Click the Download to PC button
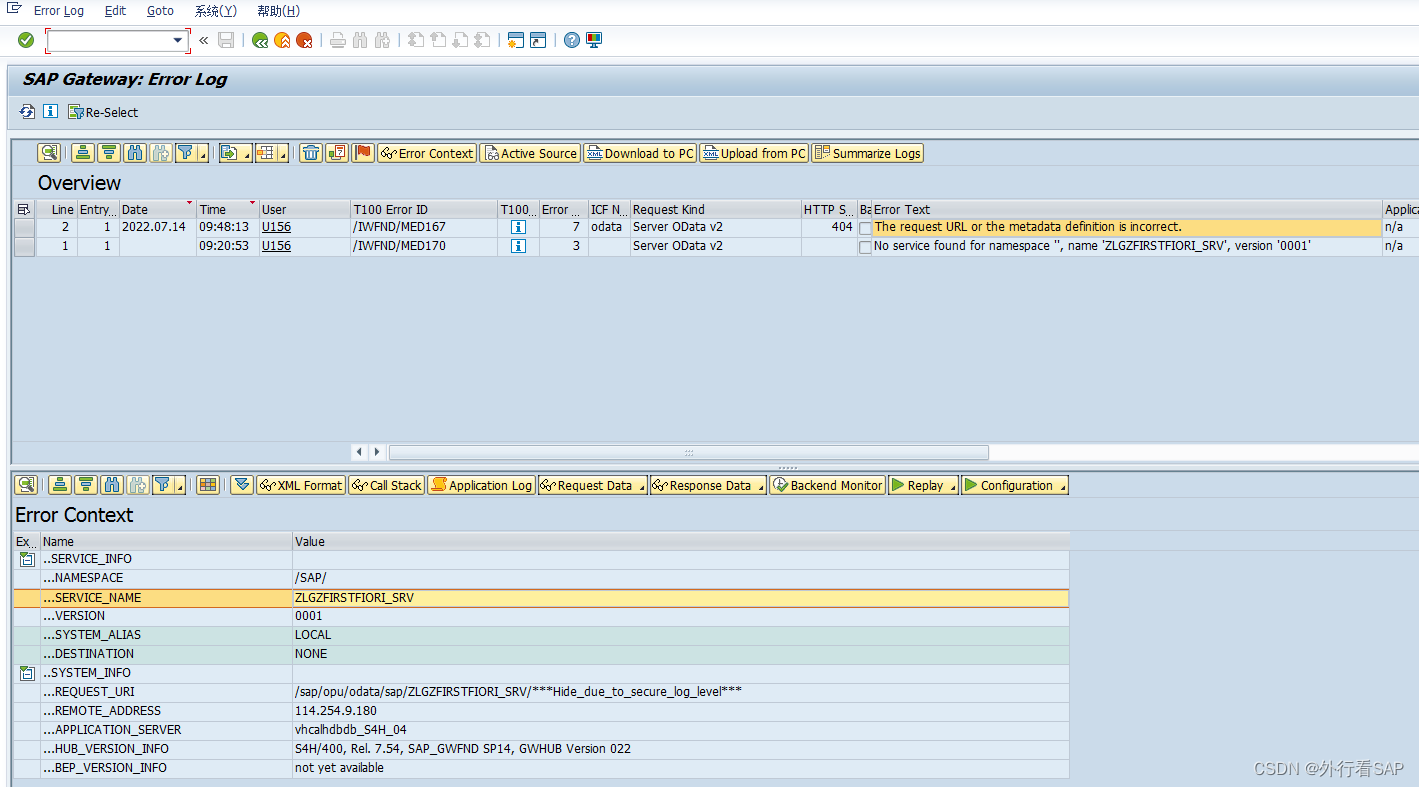1419x787 pixels. [x=640, y=153]
